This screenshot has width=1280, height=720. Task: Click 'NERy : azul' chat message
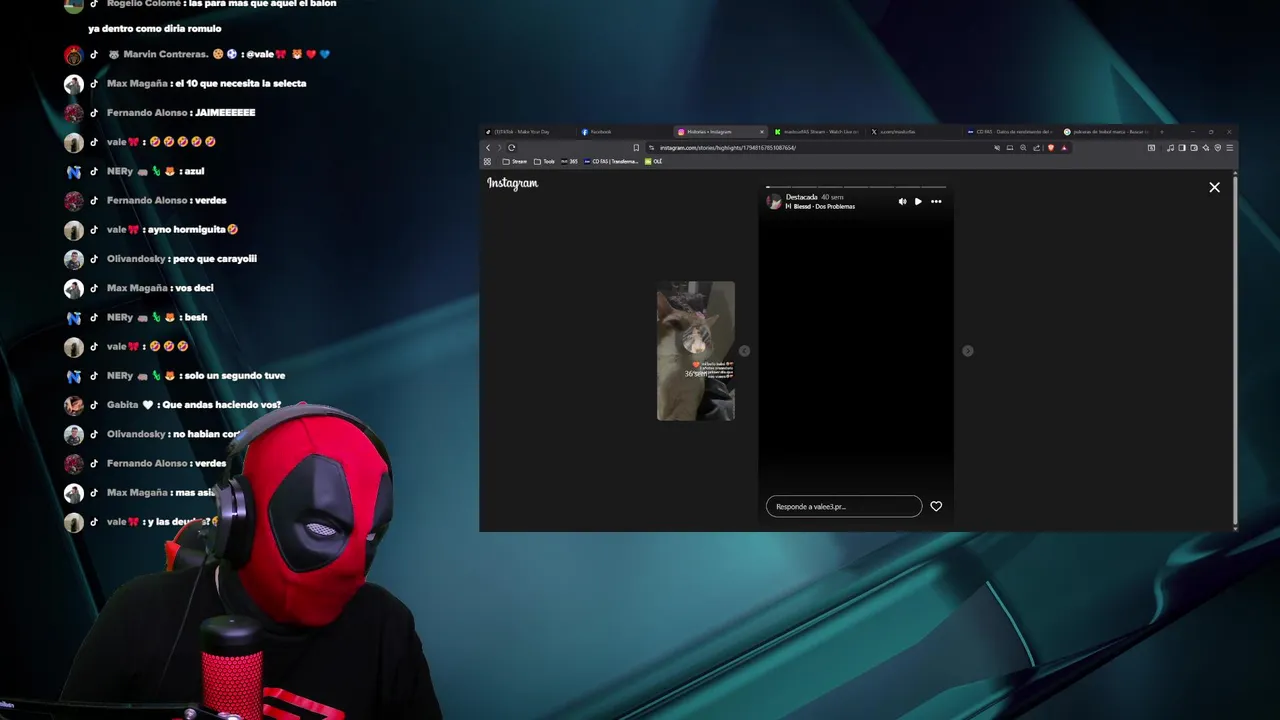tap(155, 171)
